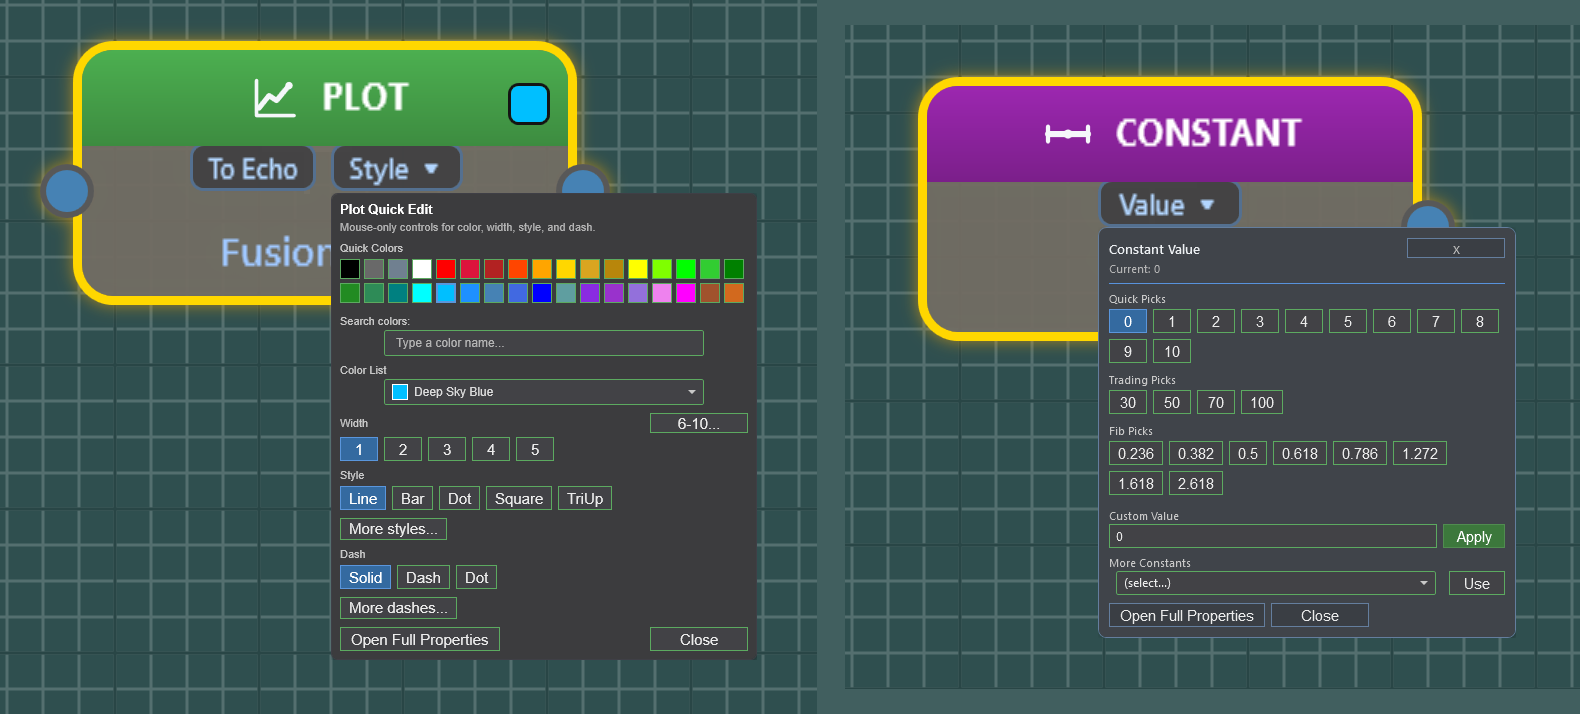Image resolution: width=1580 pixels, height=714 pixels.
Task: Choose Dash under the Dash section
Action: [x=423, y=578]
